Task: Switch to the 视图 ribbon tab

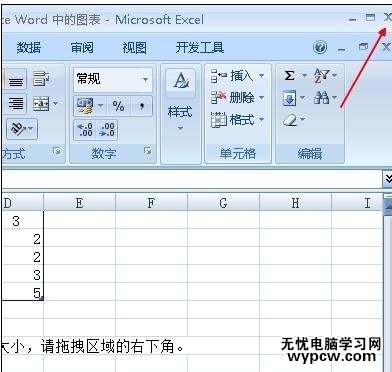Action: [x=134, y=48]
